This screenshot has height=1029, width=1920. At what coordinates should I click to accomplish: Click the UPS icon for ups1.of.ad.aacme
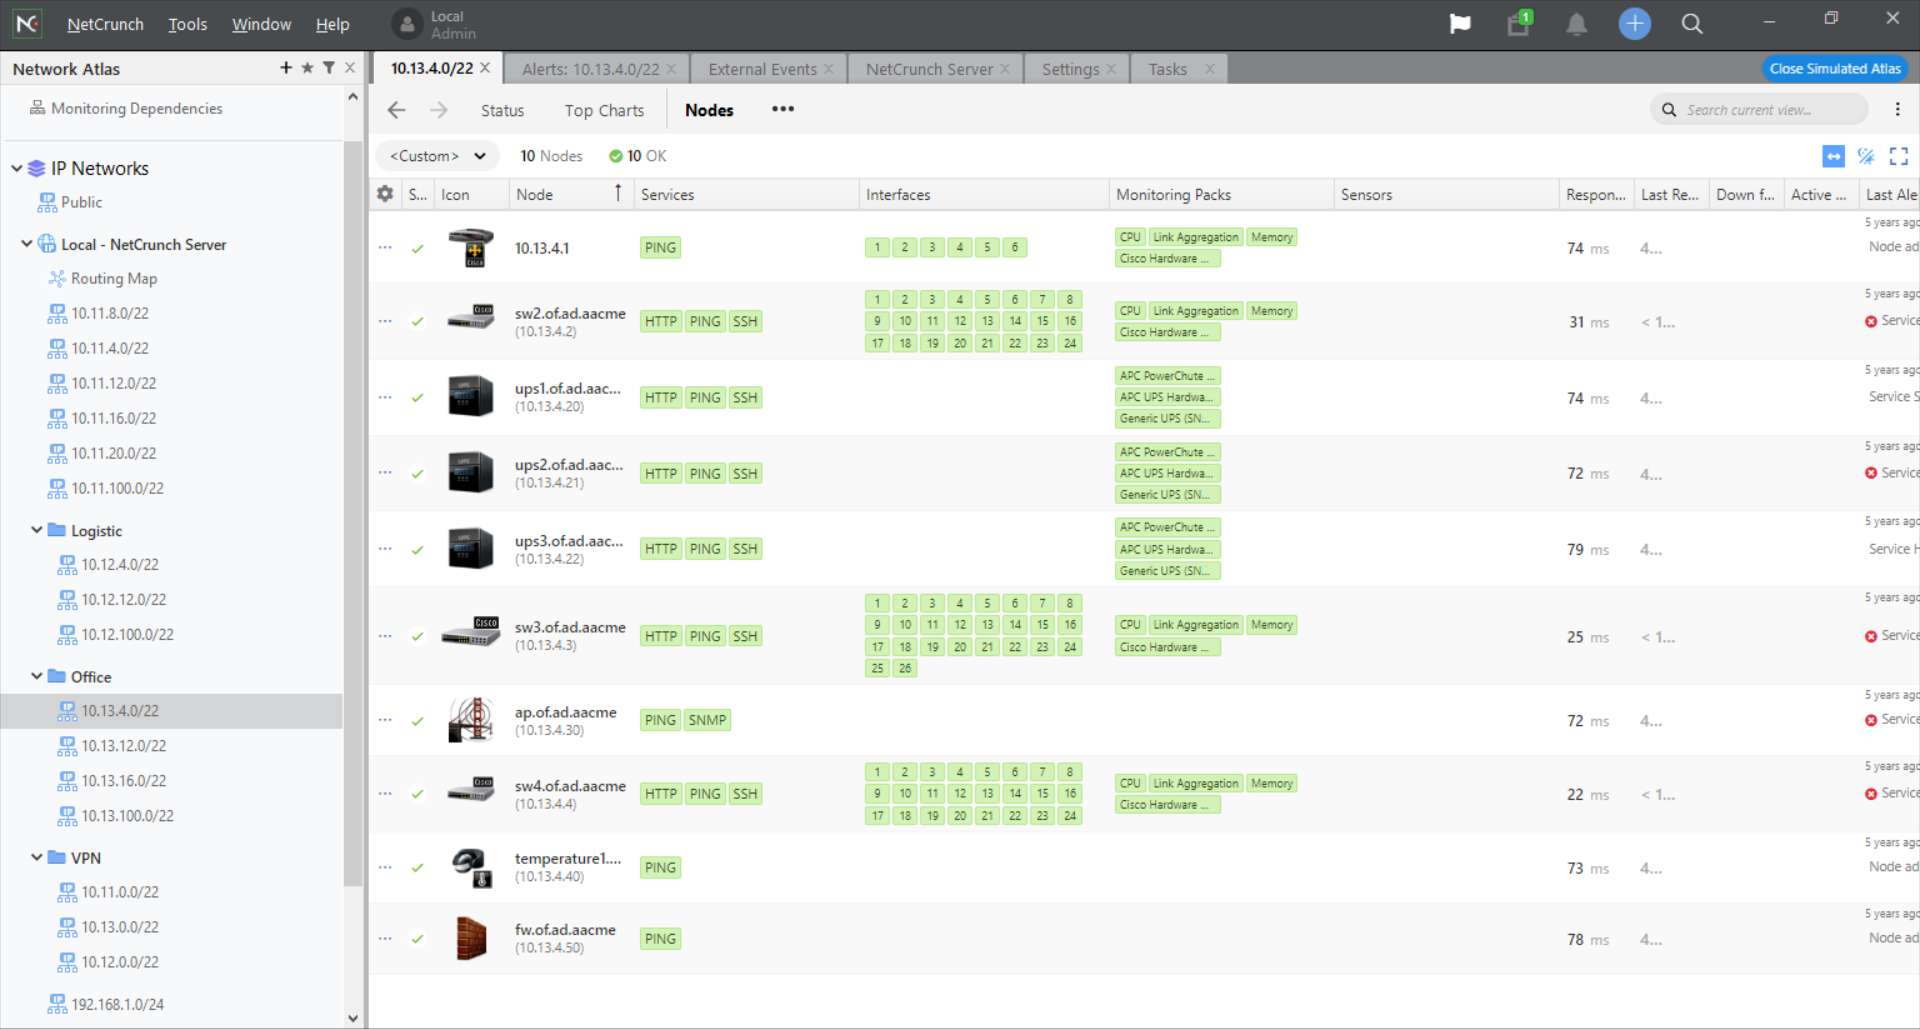(471, 396)
